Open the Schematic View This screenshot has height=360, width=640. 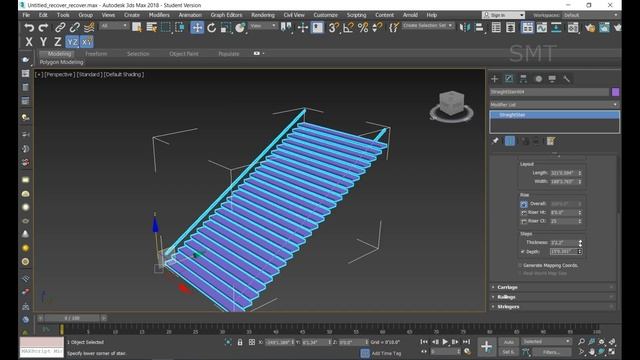click(556, 28)
